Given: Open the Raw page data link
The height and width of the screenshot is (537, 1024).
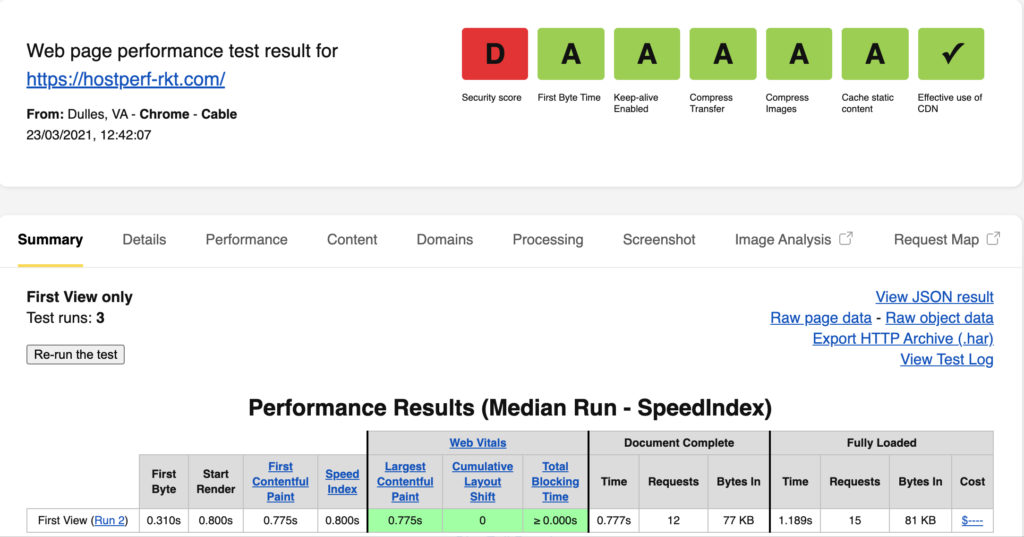Looking at the screenshot, I should click(820, 317).
